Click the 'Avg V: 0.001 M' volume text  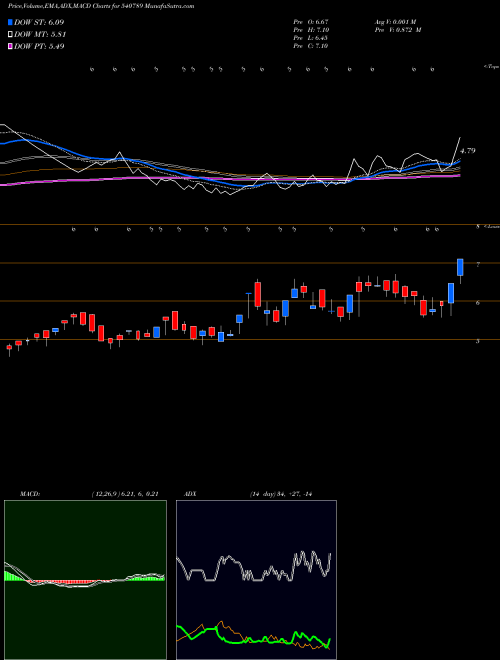(x=395, y=22)
